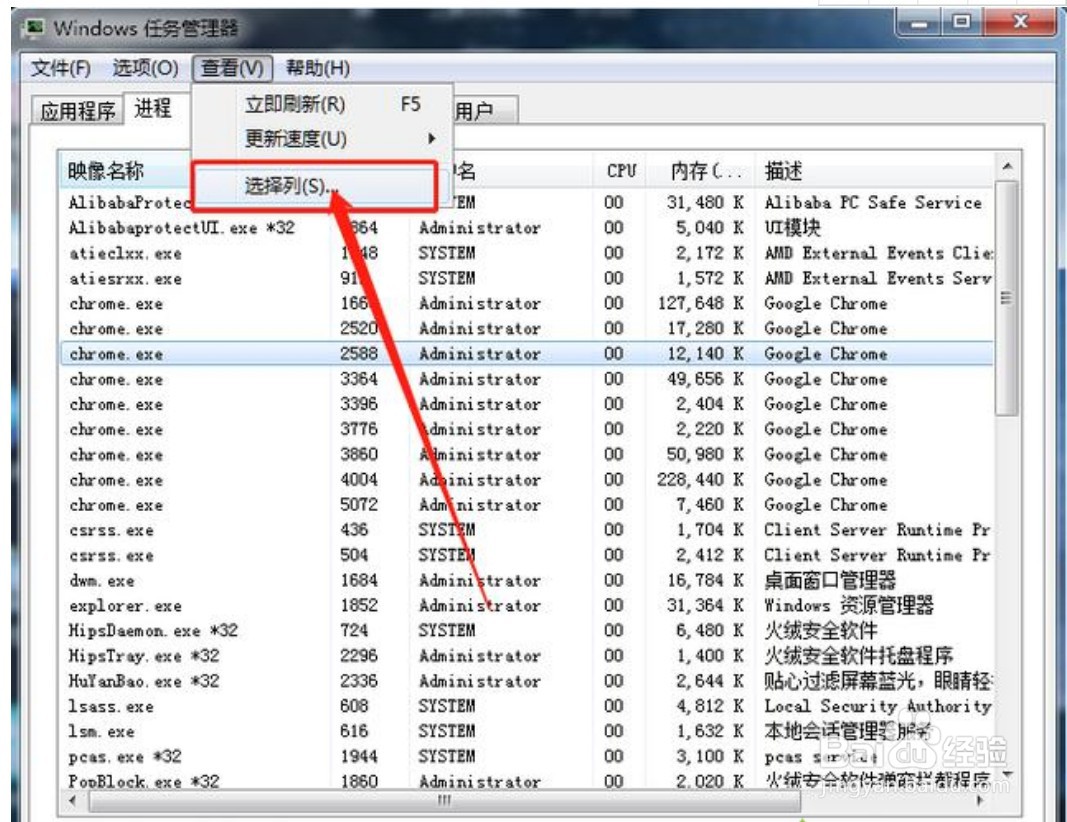The image size is (1067, 822).
Task: Select the atiesrxx.exe process row
Action: [527, 278]
